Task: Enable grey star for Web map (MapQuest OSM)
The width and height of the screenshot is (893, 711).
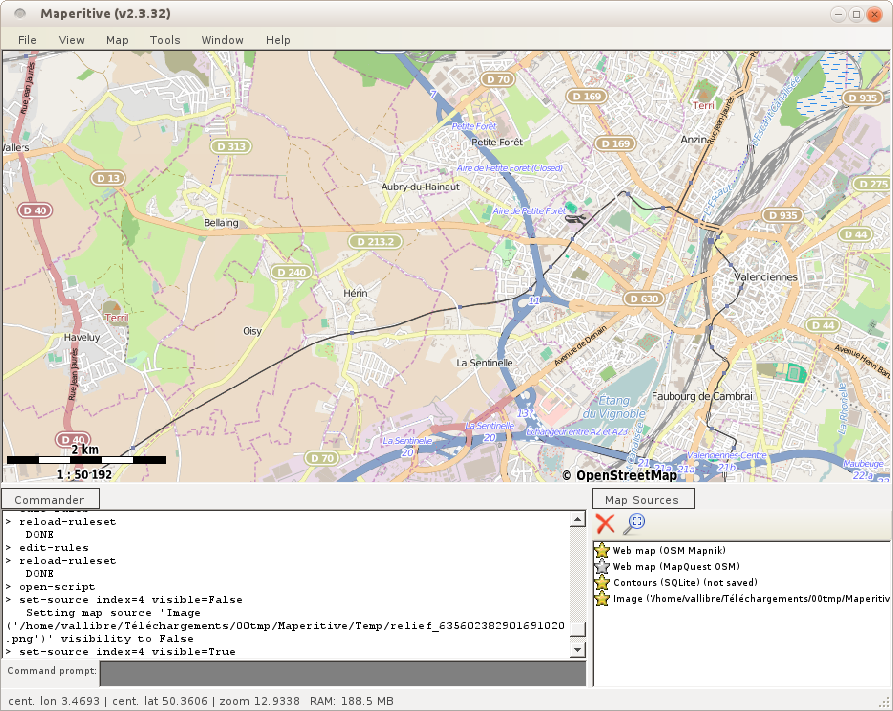Action: 602,566
